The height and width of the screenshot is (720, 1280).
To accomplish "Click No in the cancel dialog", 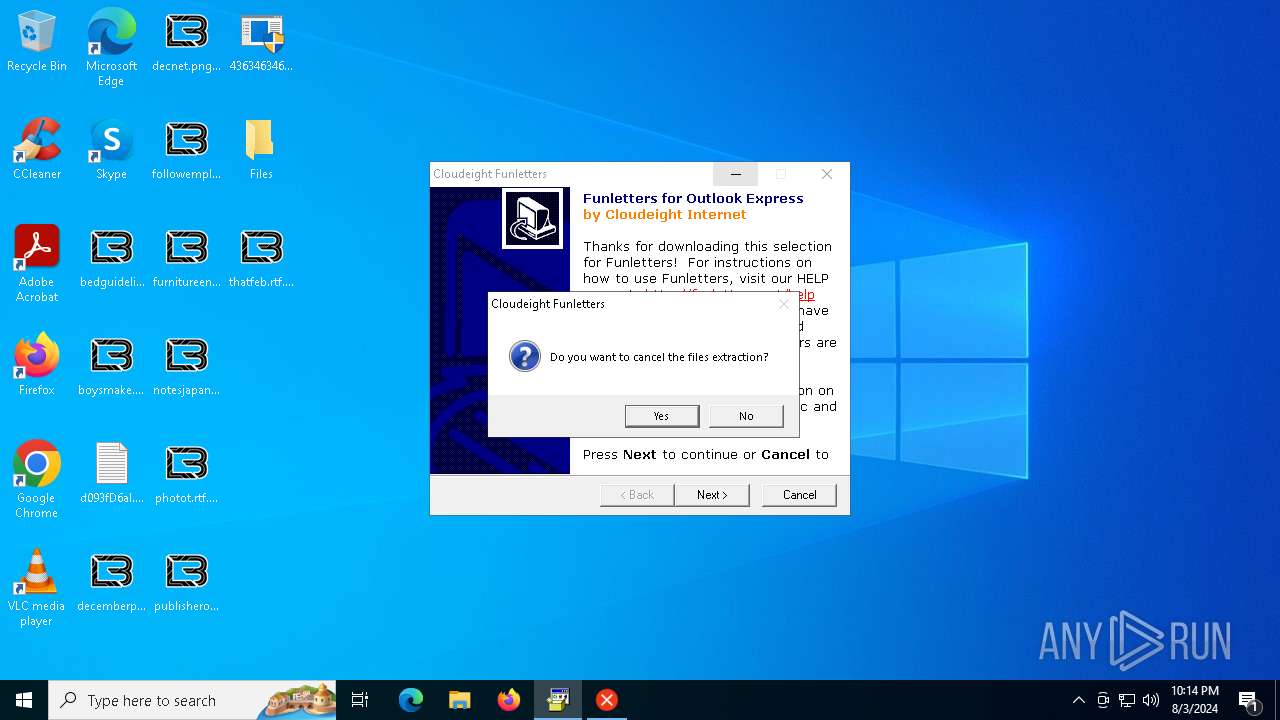I will pos(746,416).
